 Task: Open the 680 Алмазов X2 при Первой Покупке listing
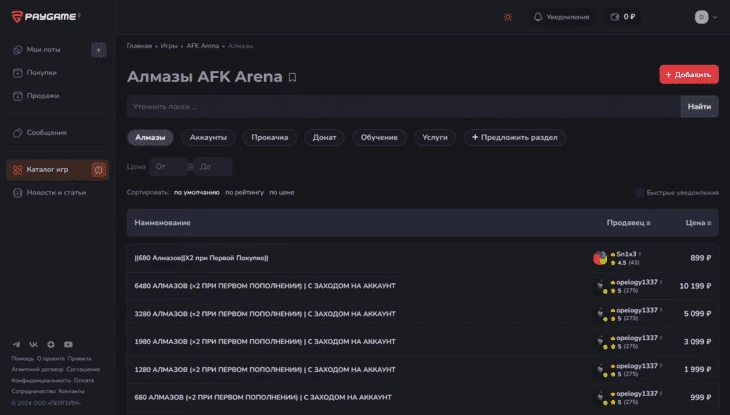click(201, 258)
